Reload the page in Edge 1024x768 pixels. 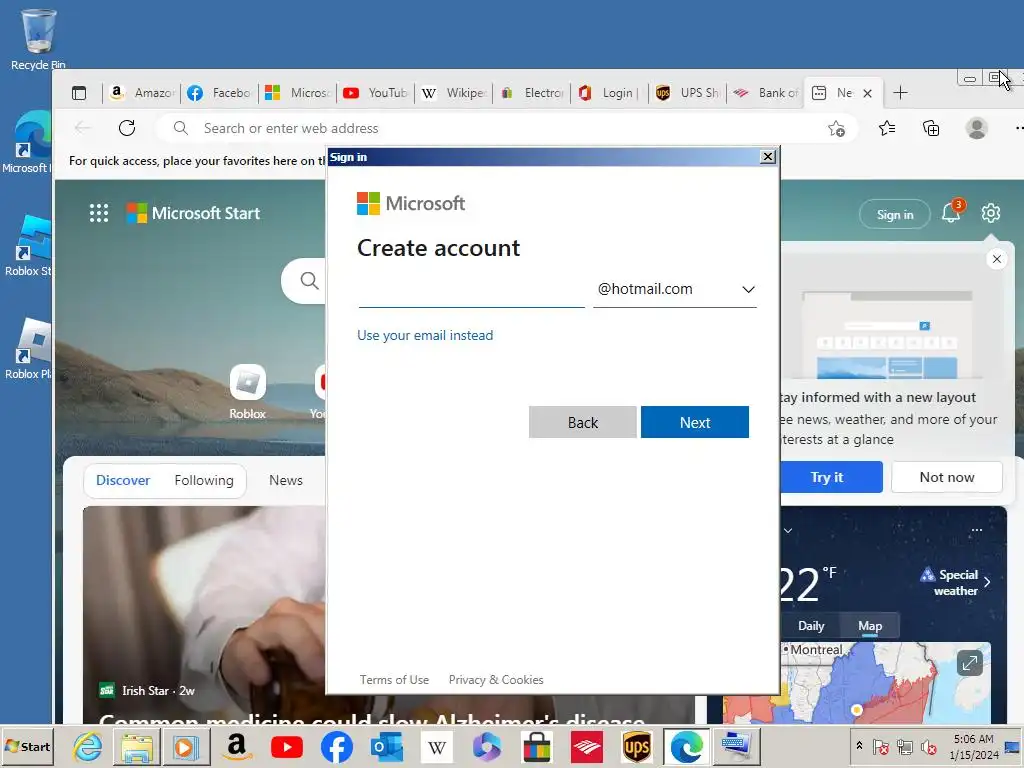click(x=127, y=128)
